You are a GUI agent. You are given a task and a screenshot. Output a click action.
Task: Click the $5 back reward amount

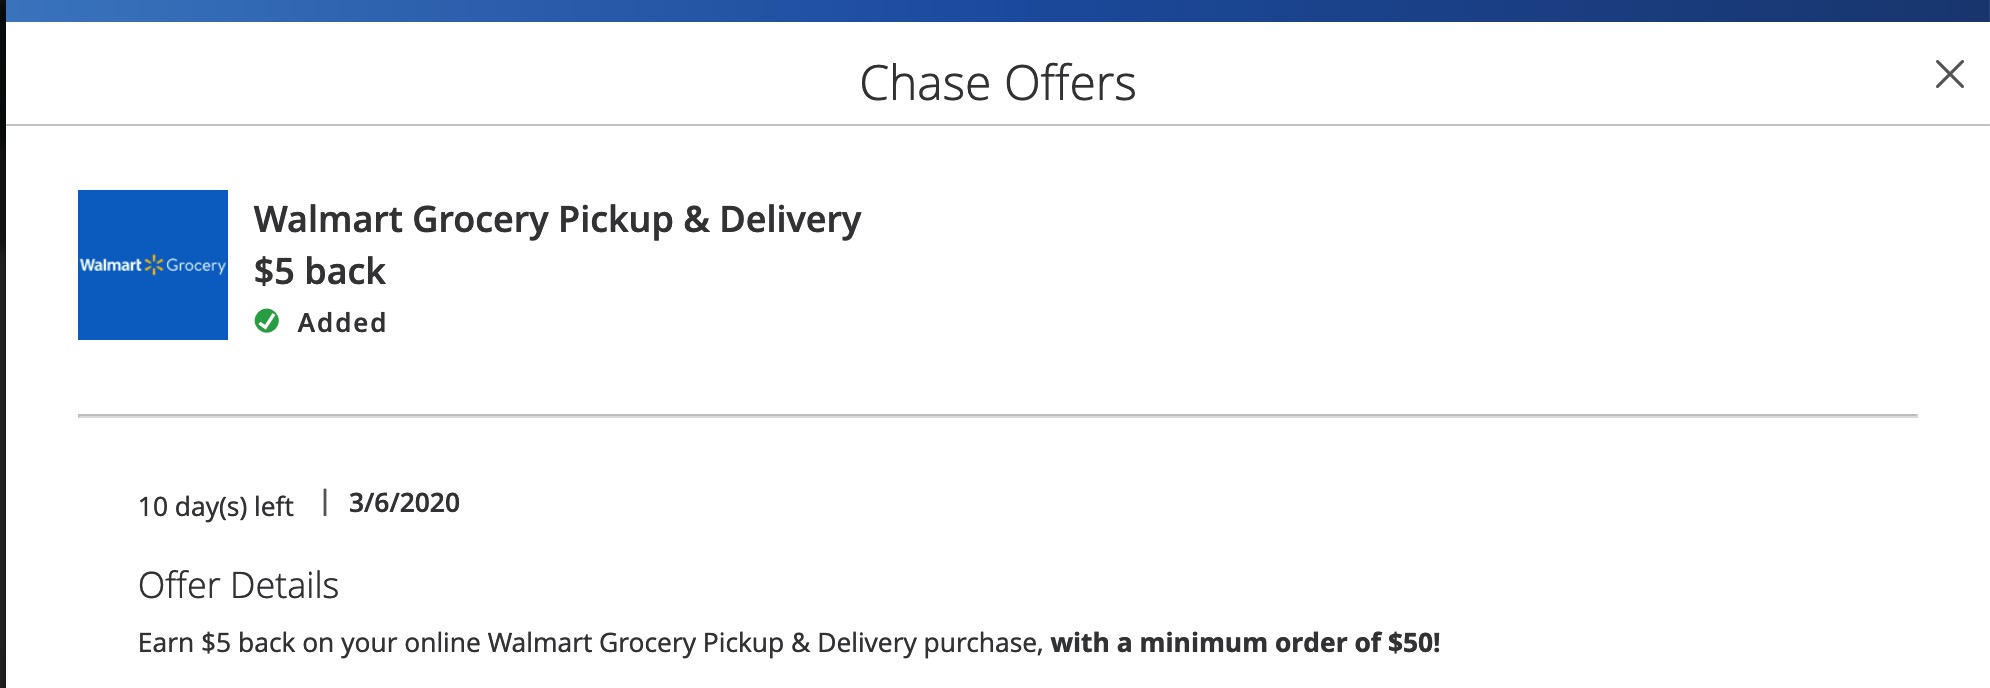pyautogui.click(x=320, y=271)
